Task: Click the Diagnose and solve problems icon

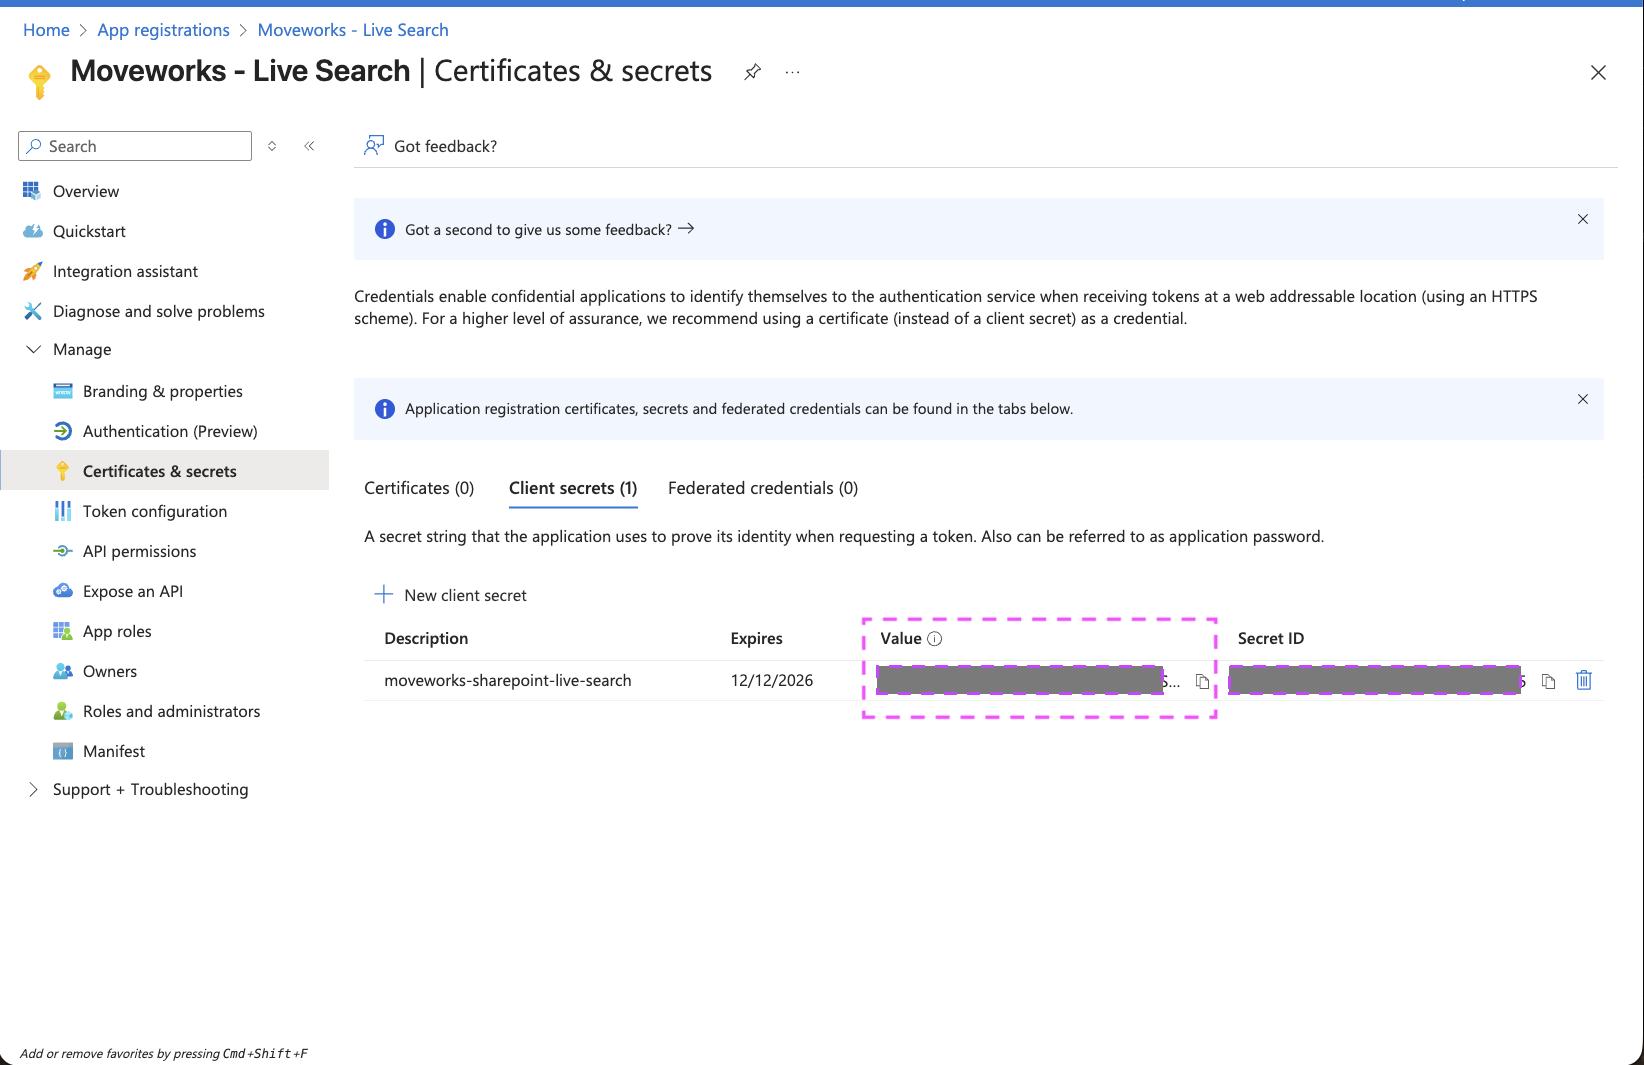Action: [32, 311]
